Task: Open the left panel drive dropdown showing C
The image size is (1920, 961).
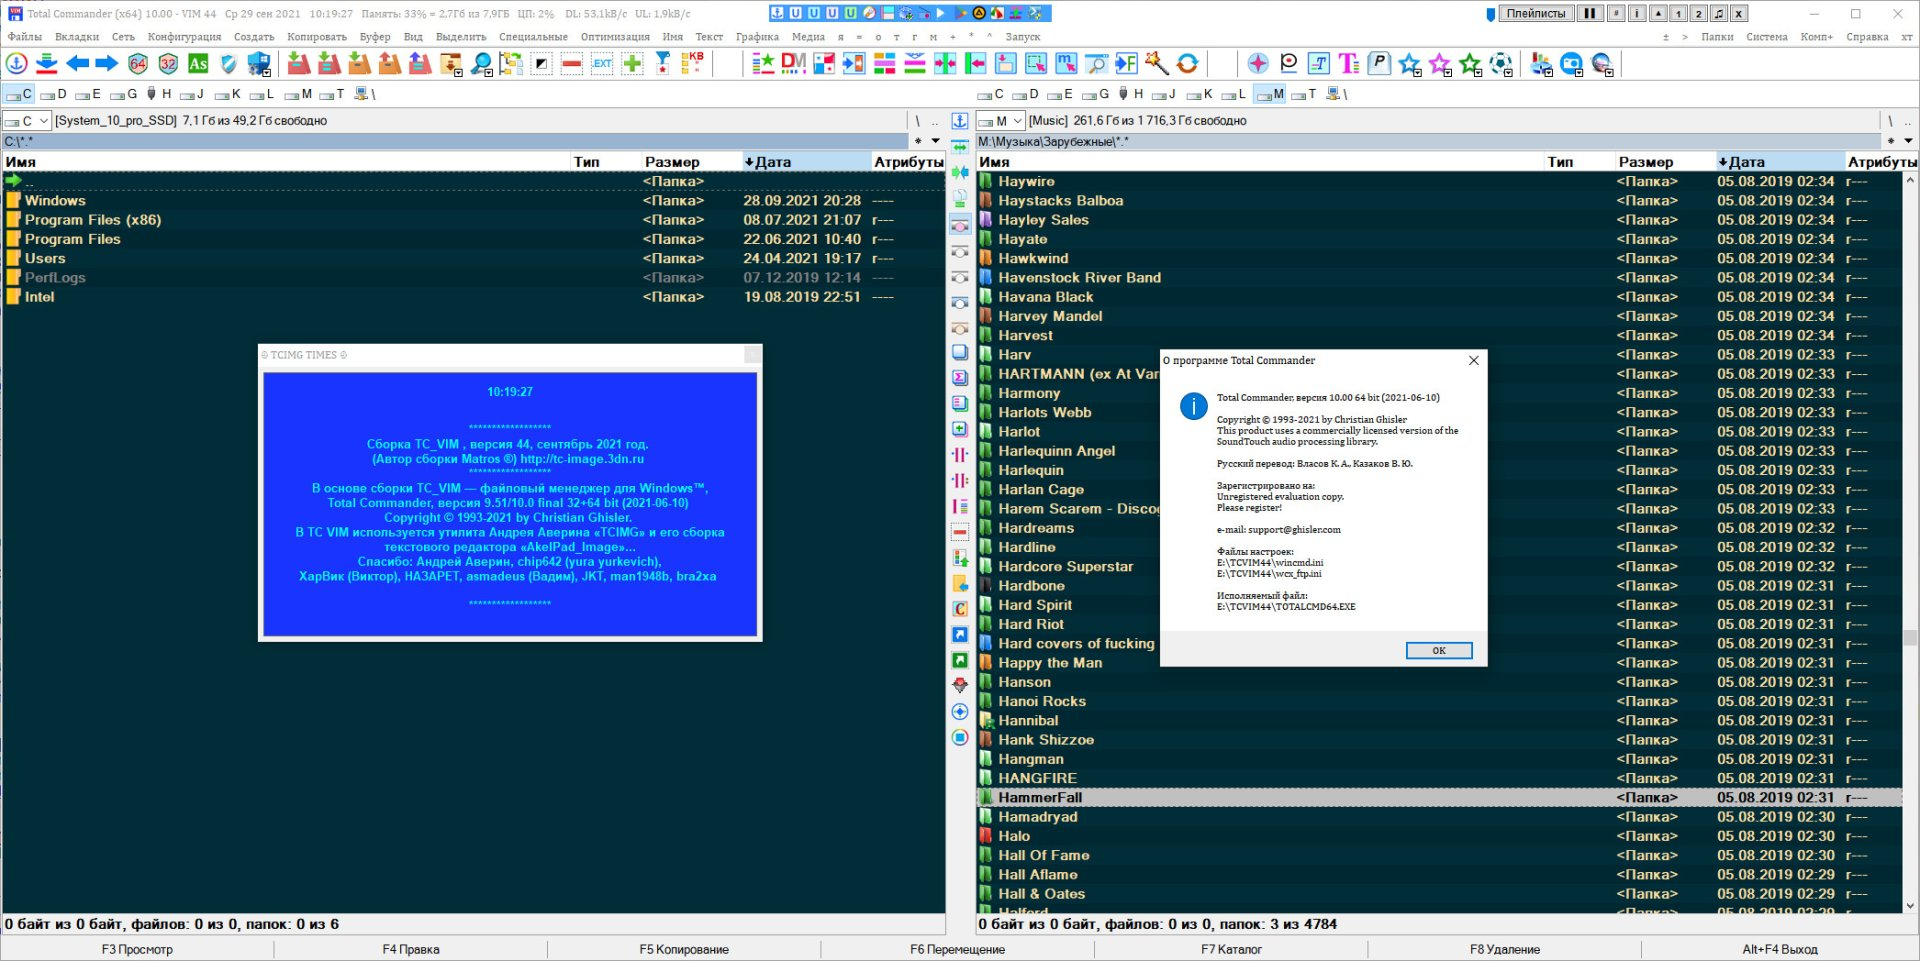Action: tap(27, 121)
